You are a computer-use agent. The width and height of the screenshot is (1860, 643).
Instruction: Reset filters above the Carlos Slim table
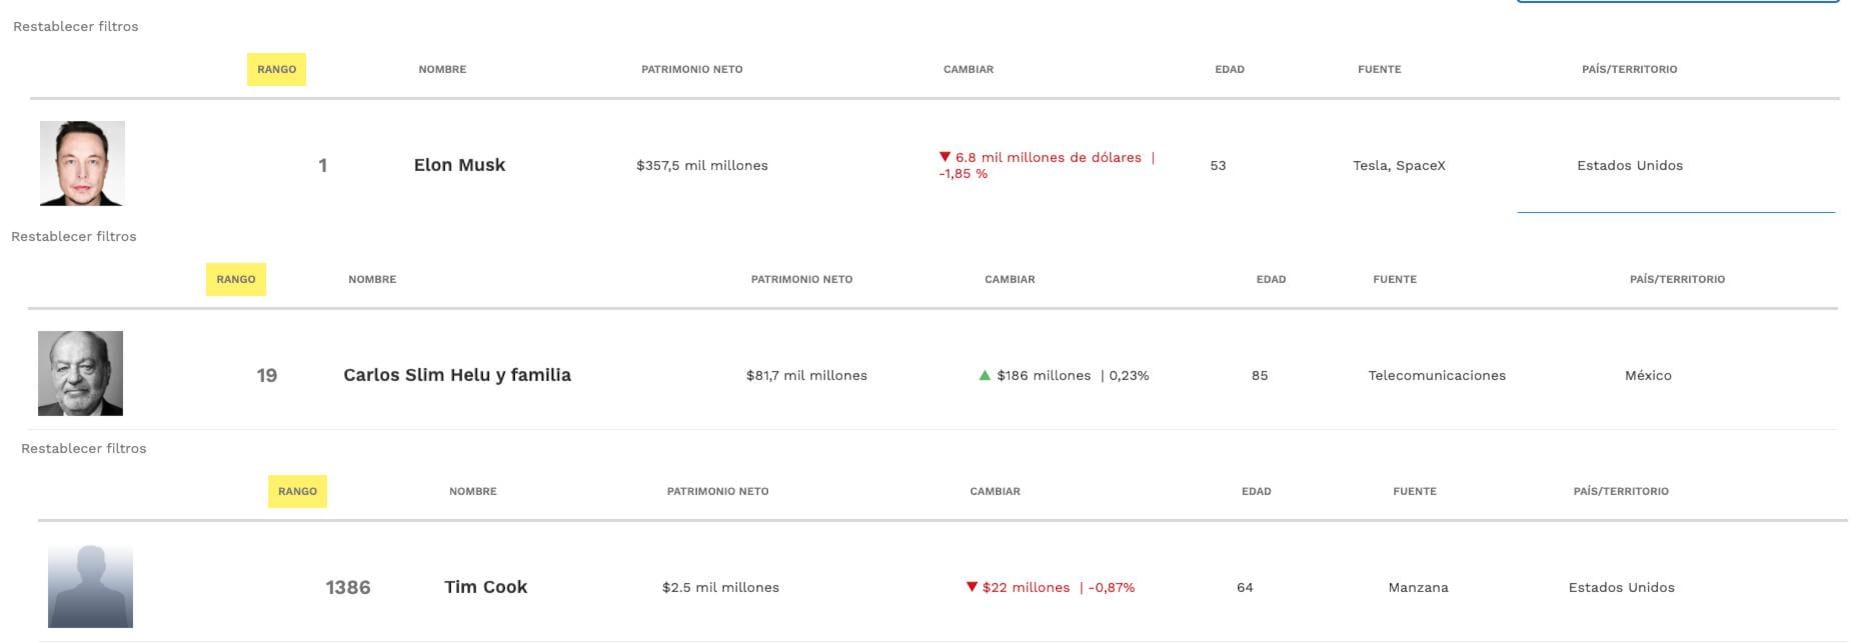click(74, 236)
